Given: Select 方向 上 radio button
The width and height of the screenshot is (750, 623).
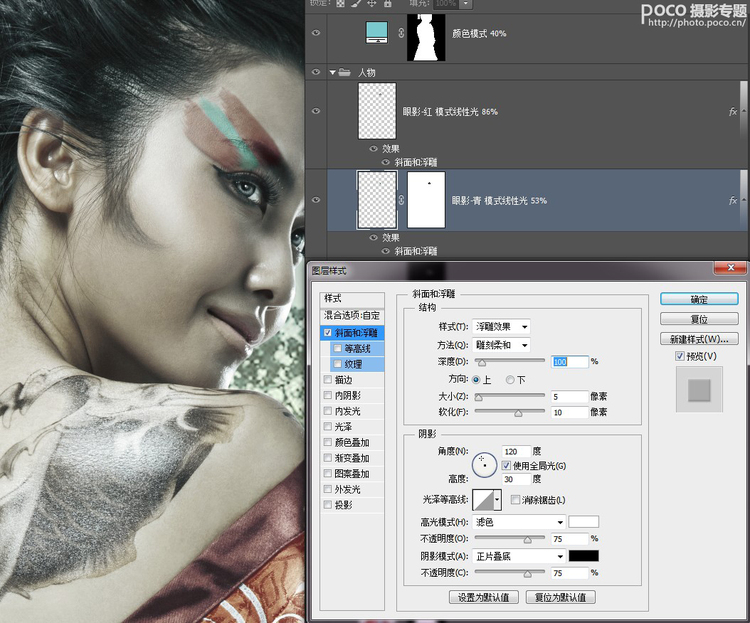Looking at the screenshot, I should click(476, 380).
